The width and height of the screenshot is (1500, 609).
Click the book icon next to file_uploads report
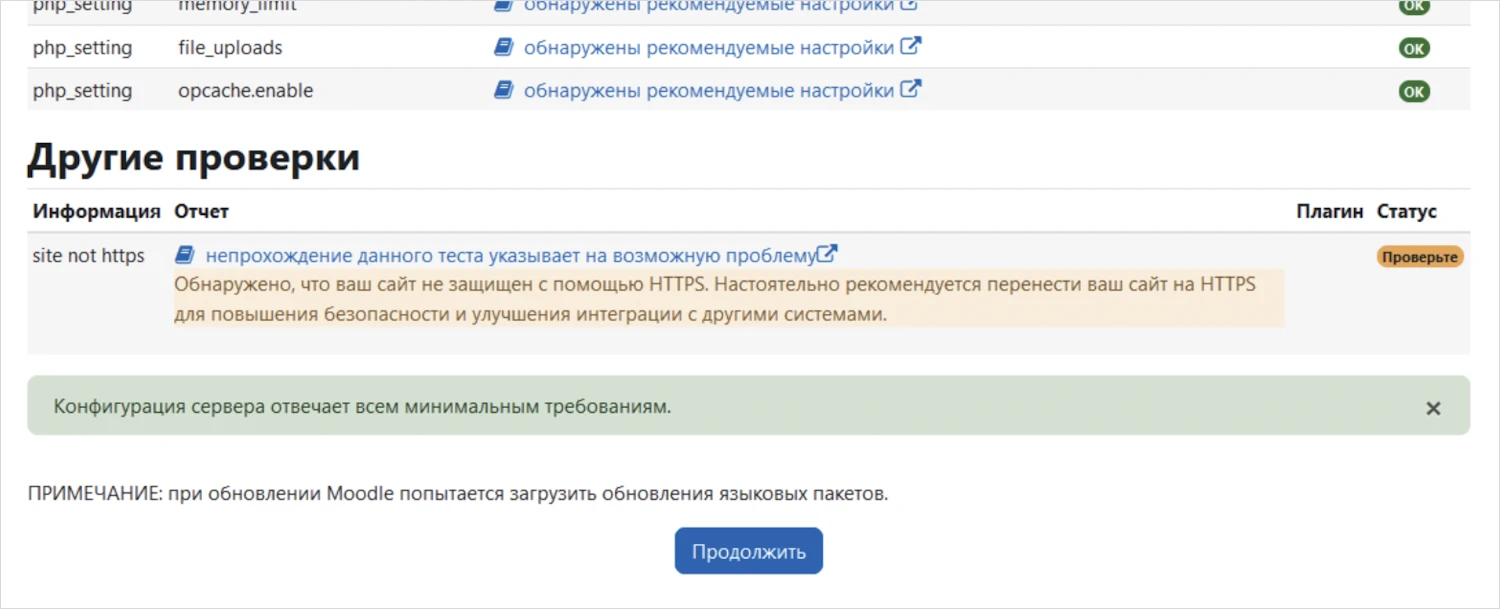point(503,46)
